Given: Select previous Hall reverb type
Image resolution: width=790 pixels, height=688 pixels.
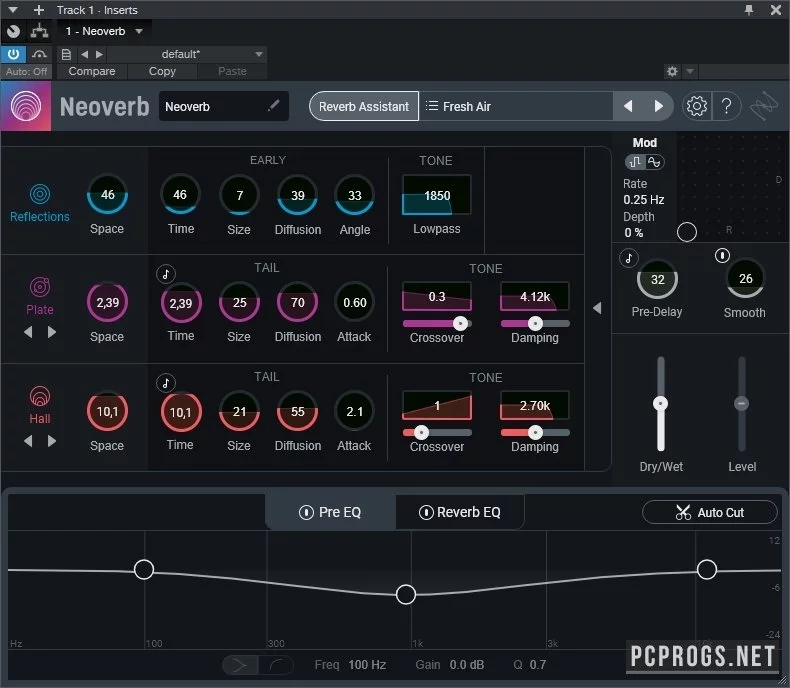Looking at the screenshot, I should 28,441.
